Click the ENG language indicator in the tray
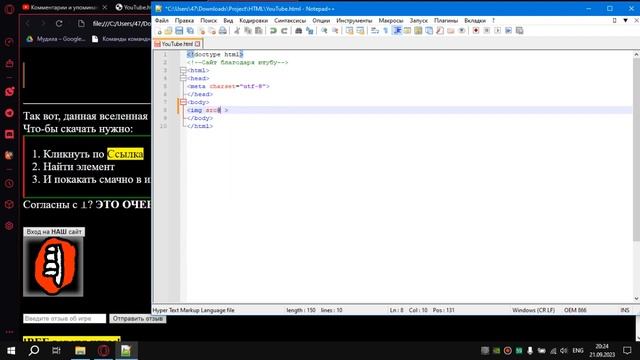640x360 pixels. pos(578,351)
